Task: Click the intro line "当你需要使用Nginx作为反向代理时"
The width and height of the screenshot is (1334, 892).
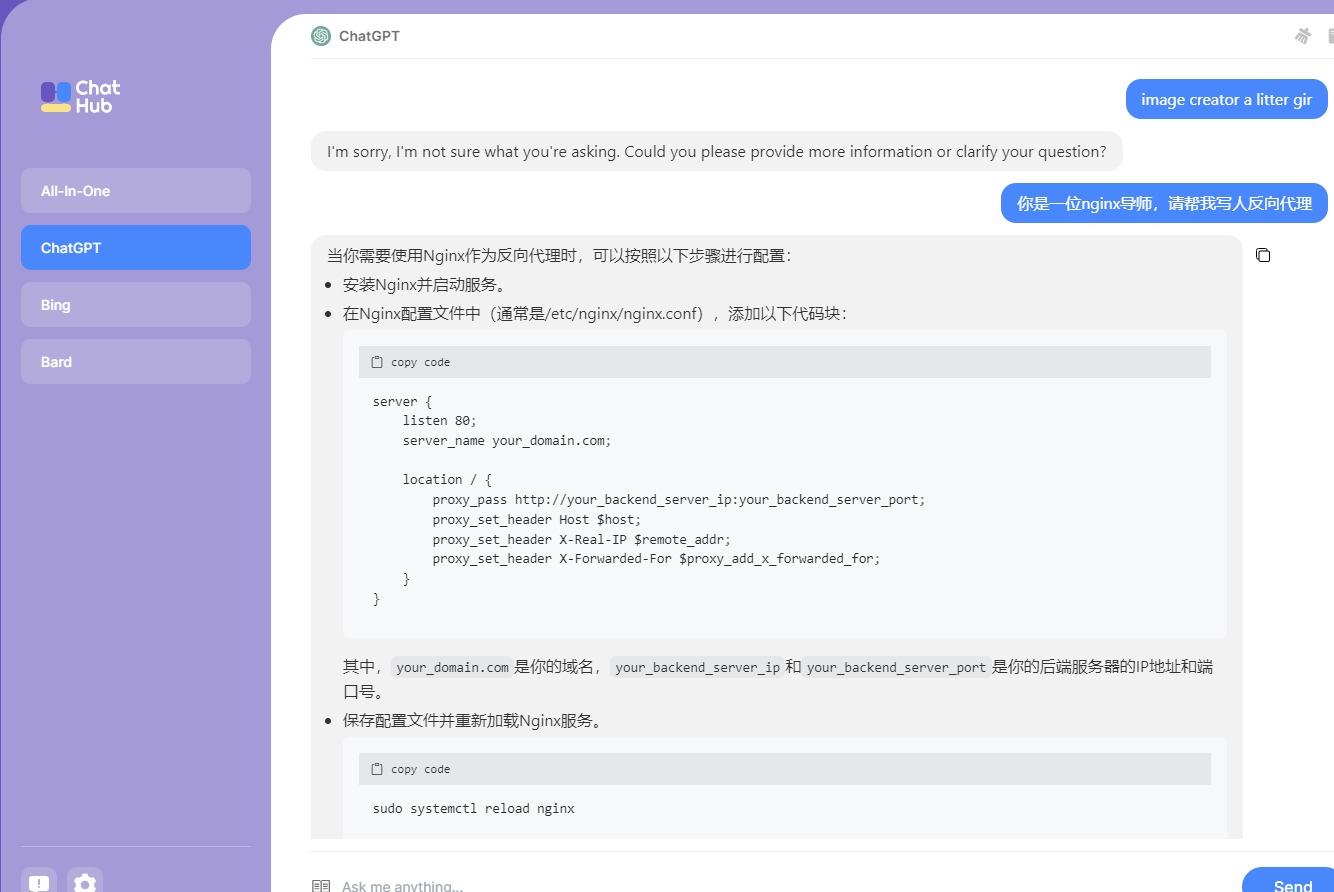Action: click(x=559, y=255)
